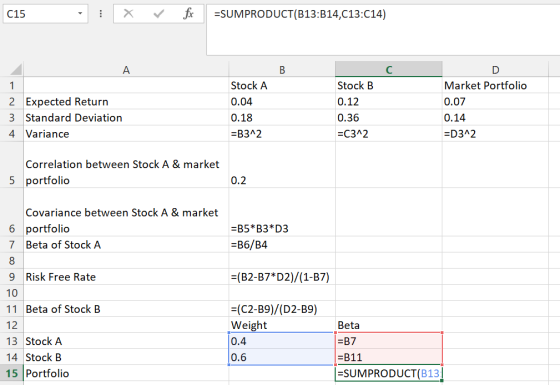The width and height of the screenshot is (560, 385).
Task: Click the 'Correlation between Stock A & market' cell
Action: [x=126, y=165]
